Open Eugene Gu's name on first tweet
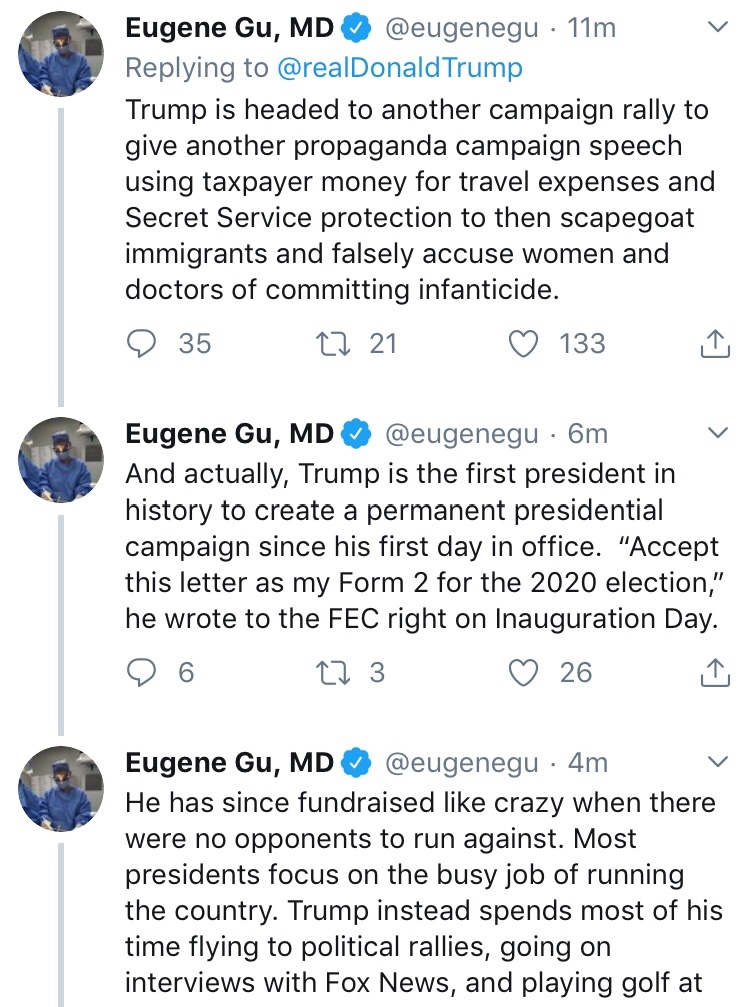The height and width of the screenshot is (1007, 750). coord(229,29)
